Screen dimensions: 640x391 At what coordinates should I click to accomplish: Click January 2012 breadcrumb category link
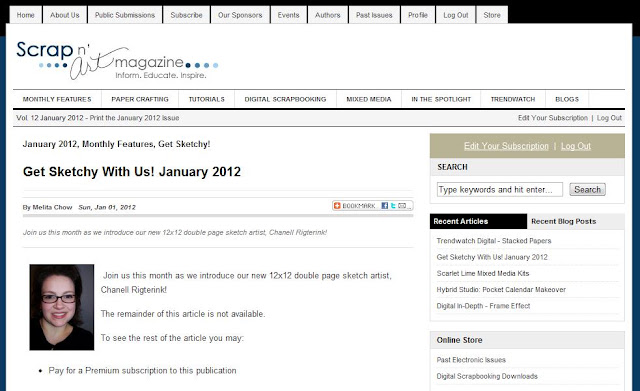[50, 144]
